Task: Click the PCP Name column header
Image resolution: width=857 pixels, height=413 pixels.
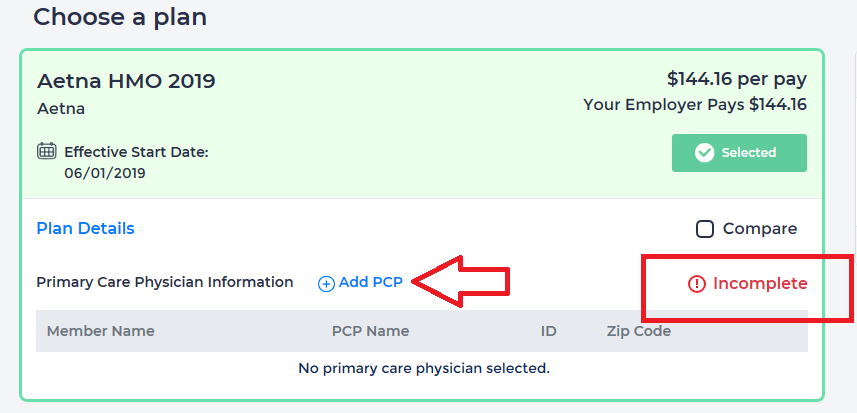Action: click(x=370, y=331)
